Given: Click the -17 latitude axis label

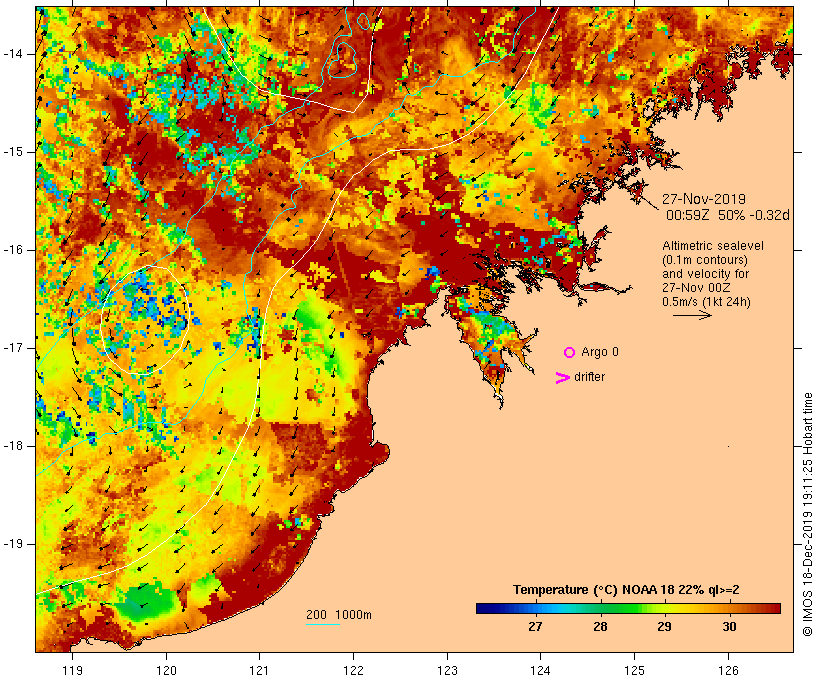Looking at the screenshot, I should point(13,348).
